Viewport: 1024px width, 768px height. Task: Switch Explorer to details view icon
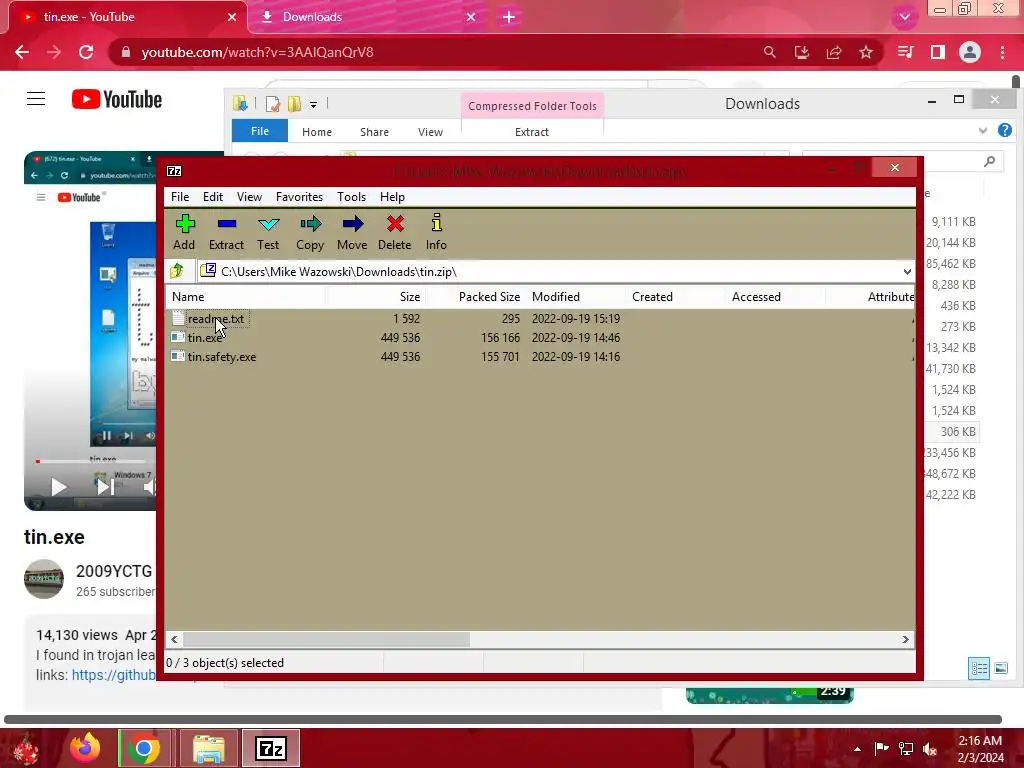(978, 668)
